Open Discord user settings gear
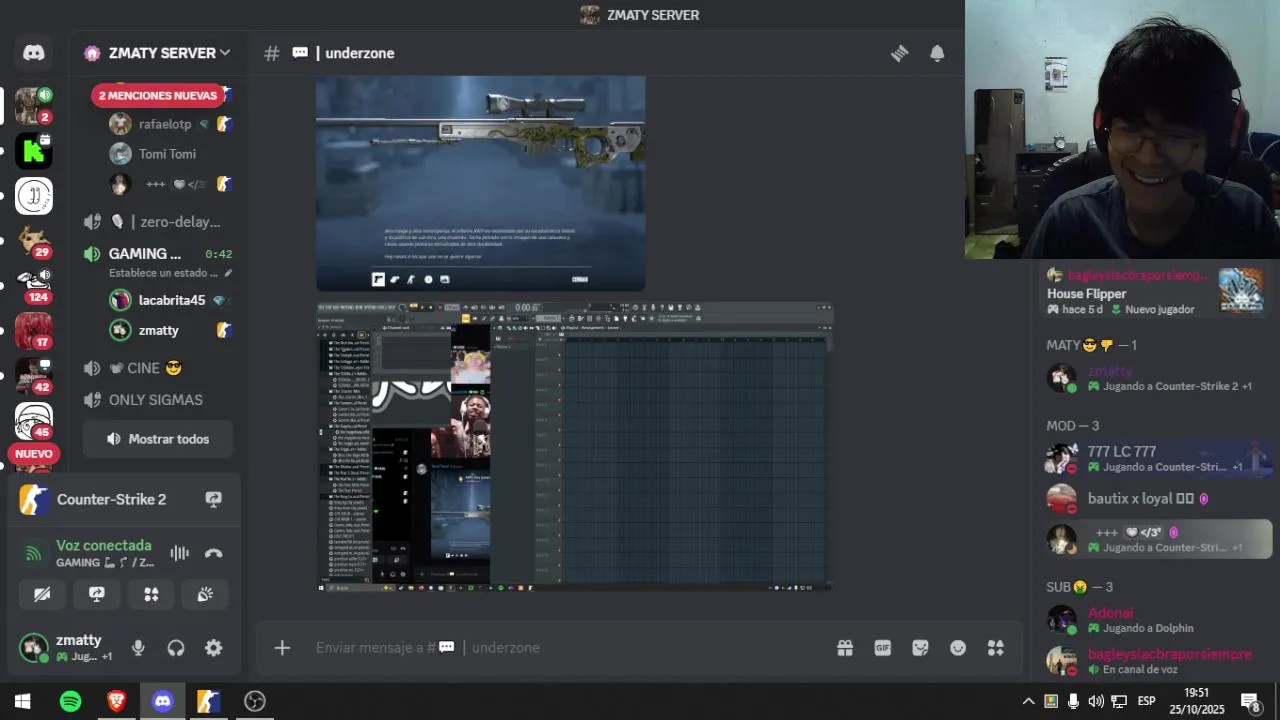Image resolution: width=1280 pixels, height=720 pixels. point(213,648)
